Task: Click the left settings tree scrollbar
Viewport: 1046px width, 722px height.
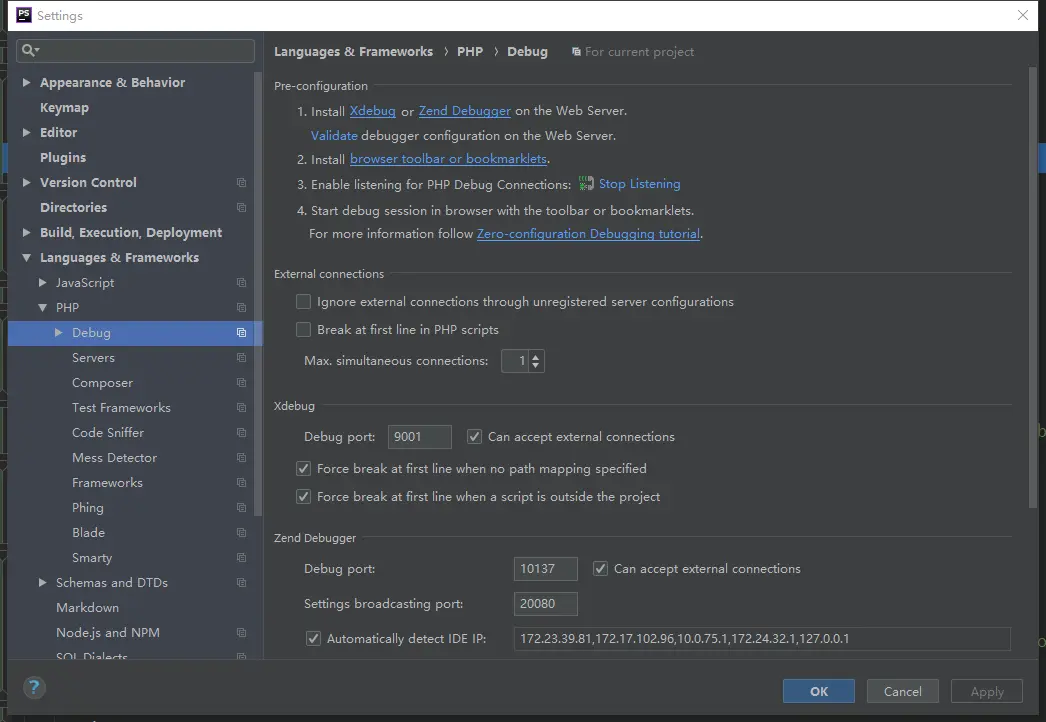Action: (x=258, y=294)
